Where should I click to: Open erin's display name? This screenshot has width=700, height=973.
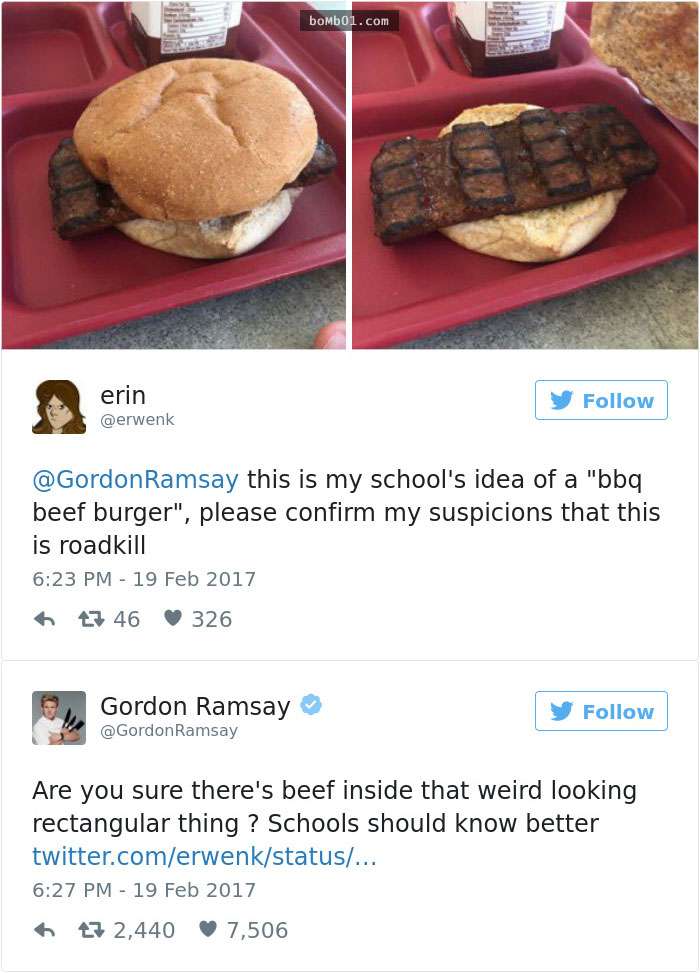tap(123, 395)
